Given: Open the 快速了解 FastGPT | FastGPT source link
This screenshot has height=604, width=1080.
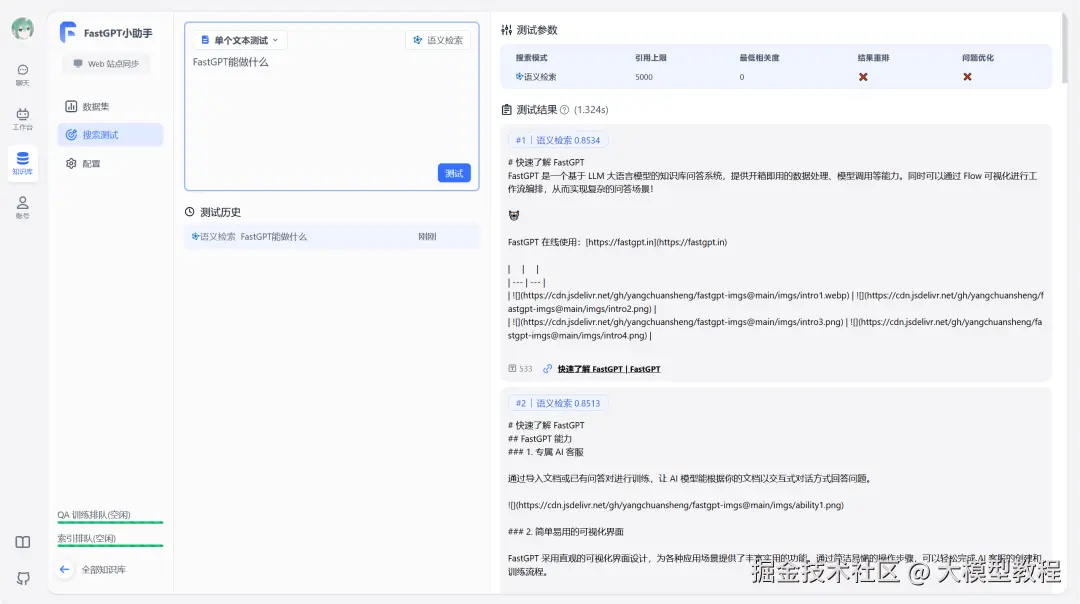Looking at the screenshot, I should (609, 369).
